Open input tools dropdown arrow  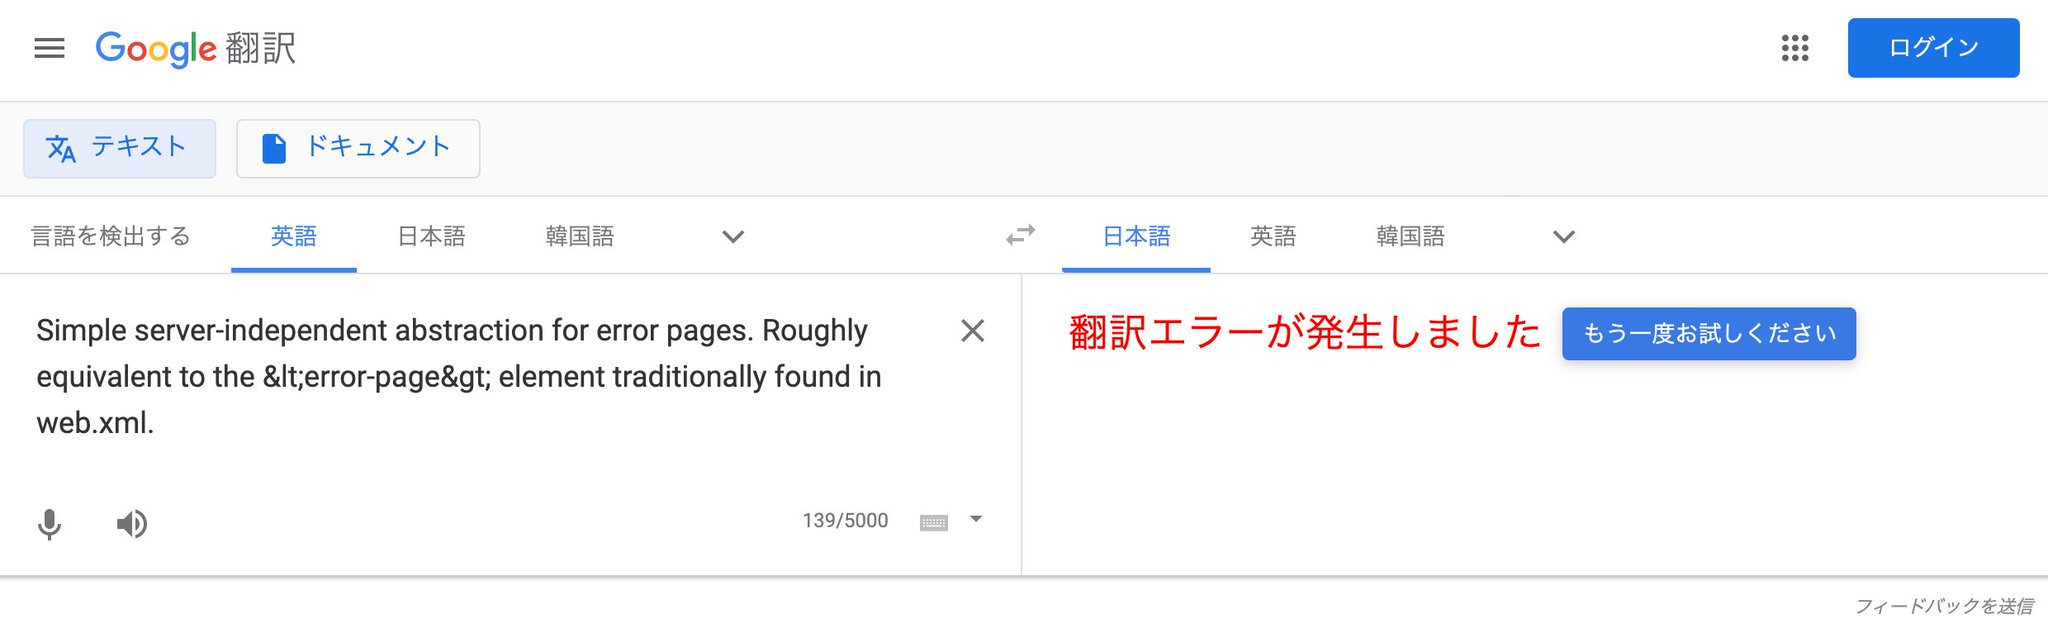tap(976, 519)
